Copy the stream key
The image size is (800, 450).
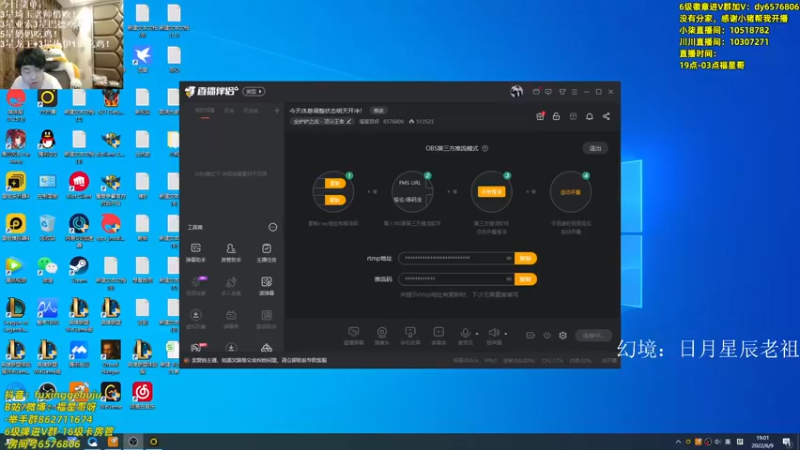tap(526, 279)
